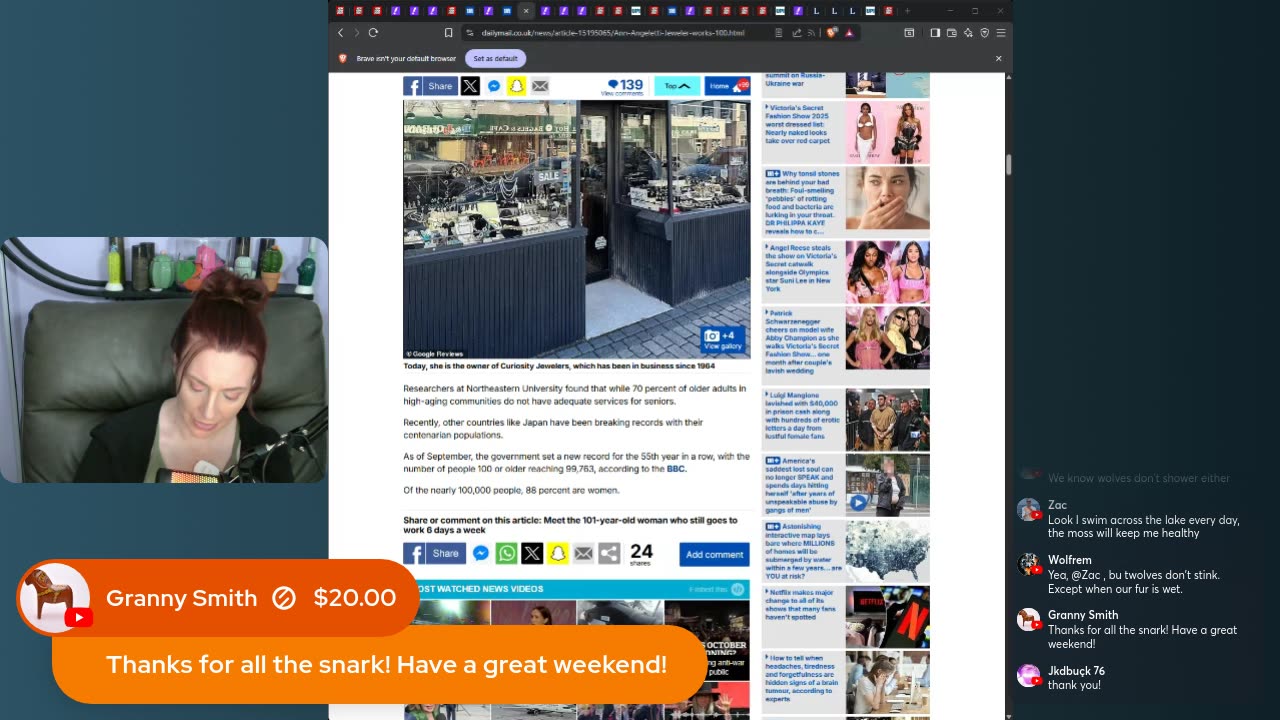The height and width of the screenshot is (720, 1280).
Task: Share the article via WhatsApp
Action: coord(507,553)
